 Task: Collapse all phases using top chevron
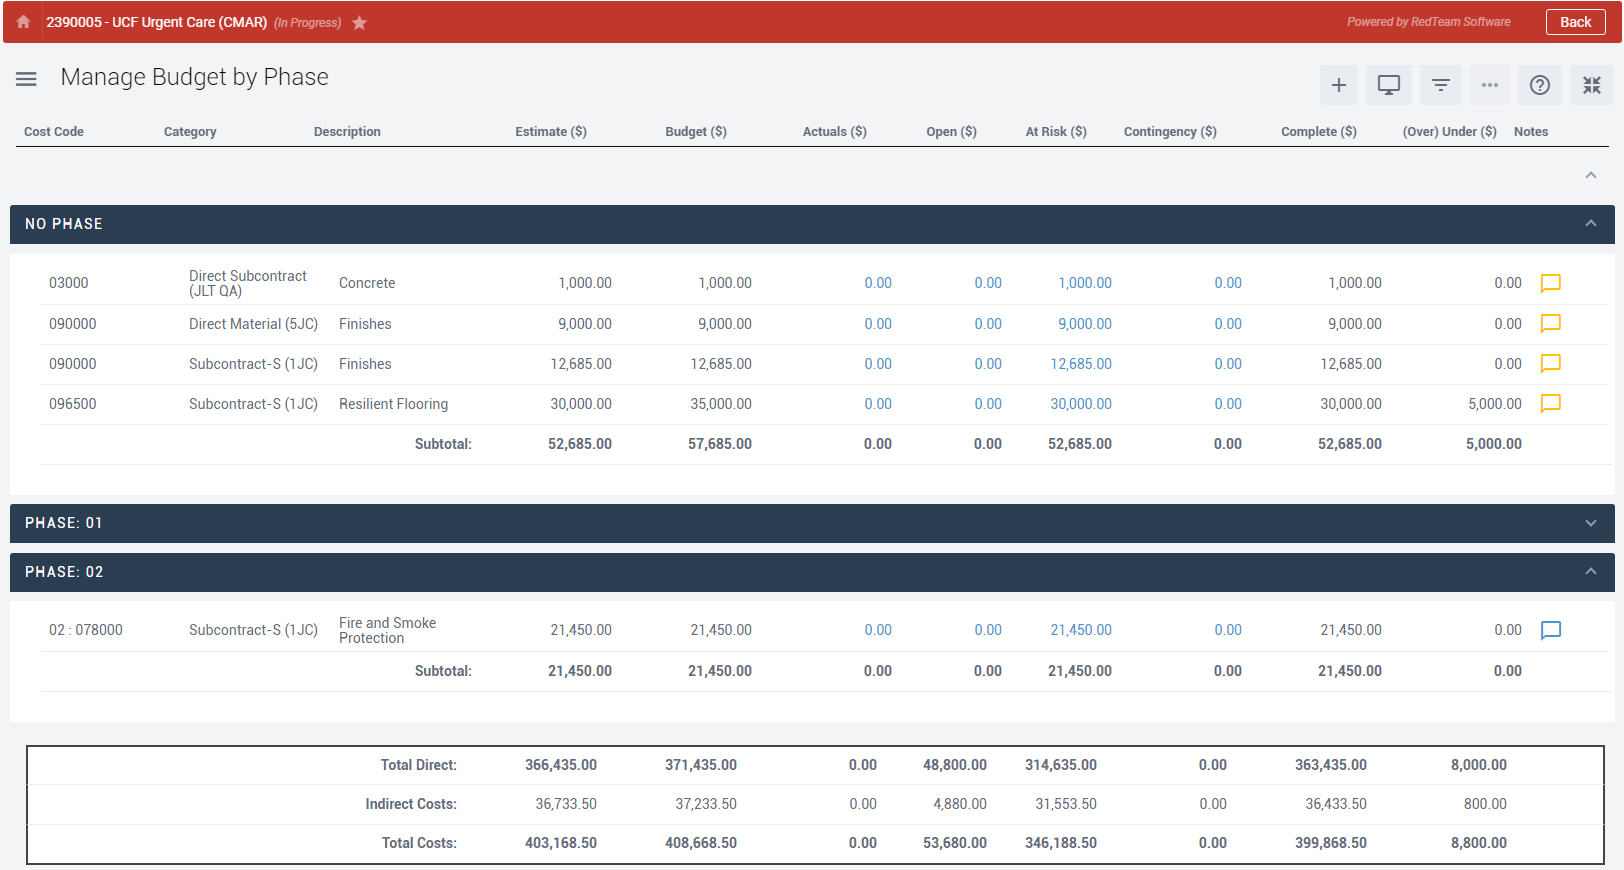pyautogui.click(x=1590, y=176)
